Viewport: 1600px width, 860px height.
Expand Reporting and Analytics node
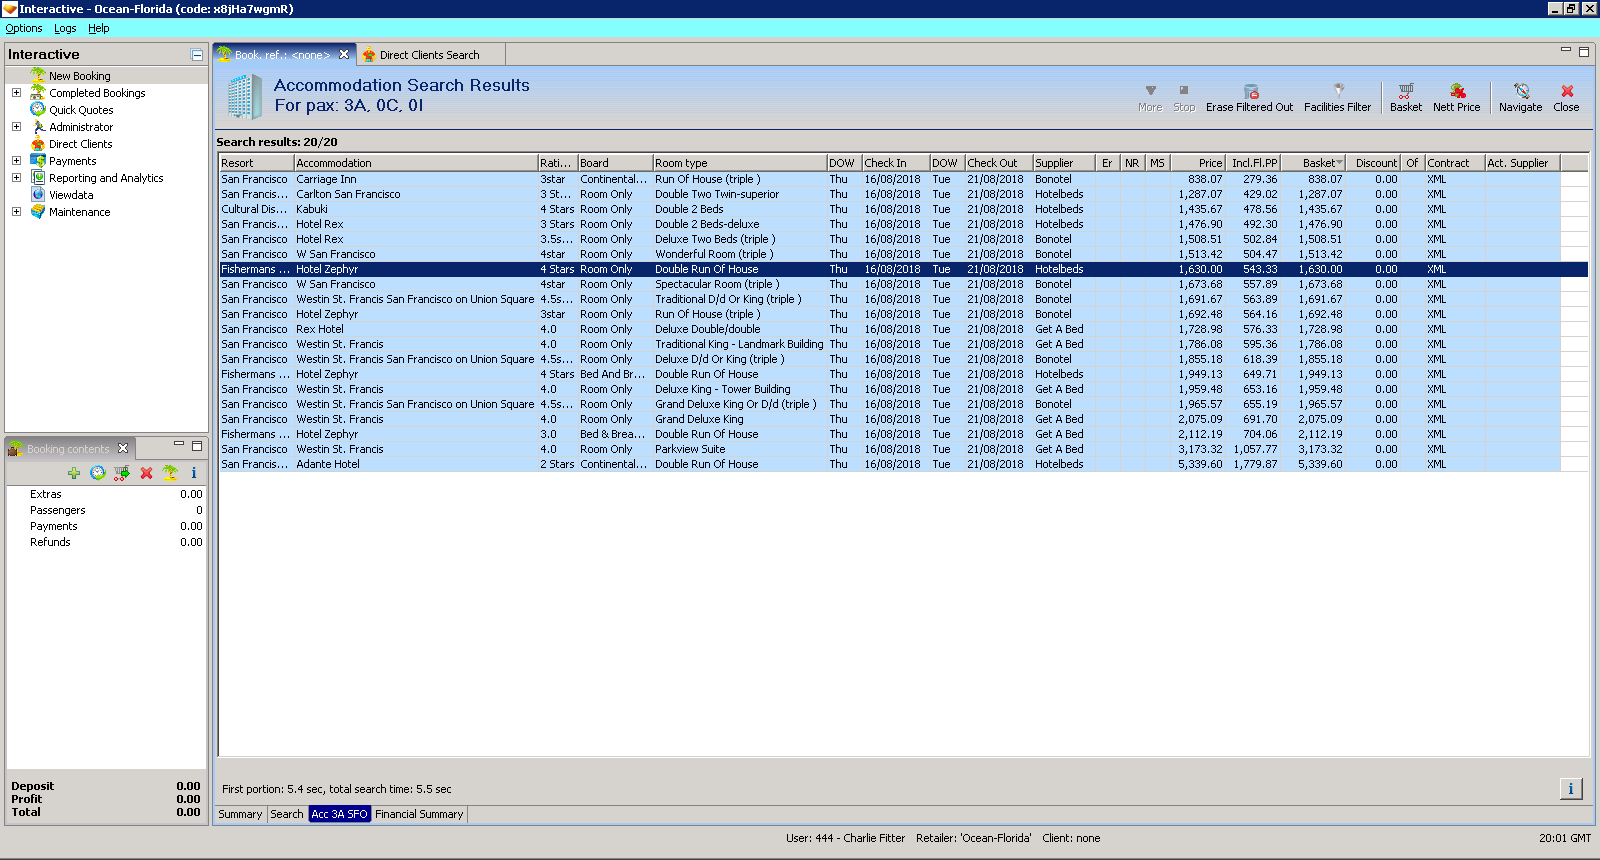tap(16, 178)
